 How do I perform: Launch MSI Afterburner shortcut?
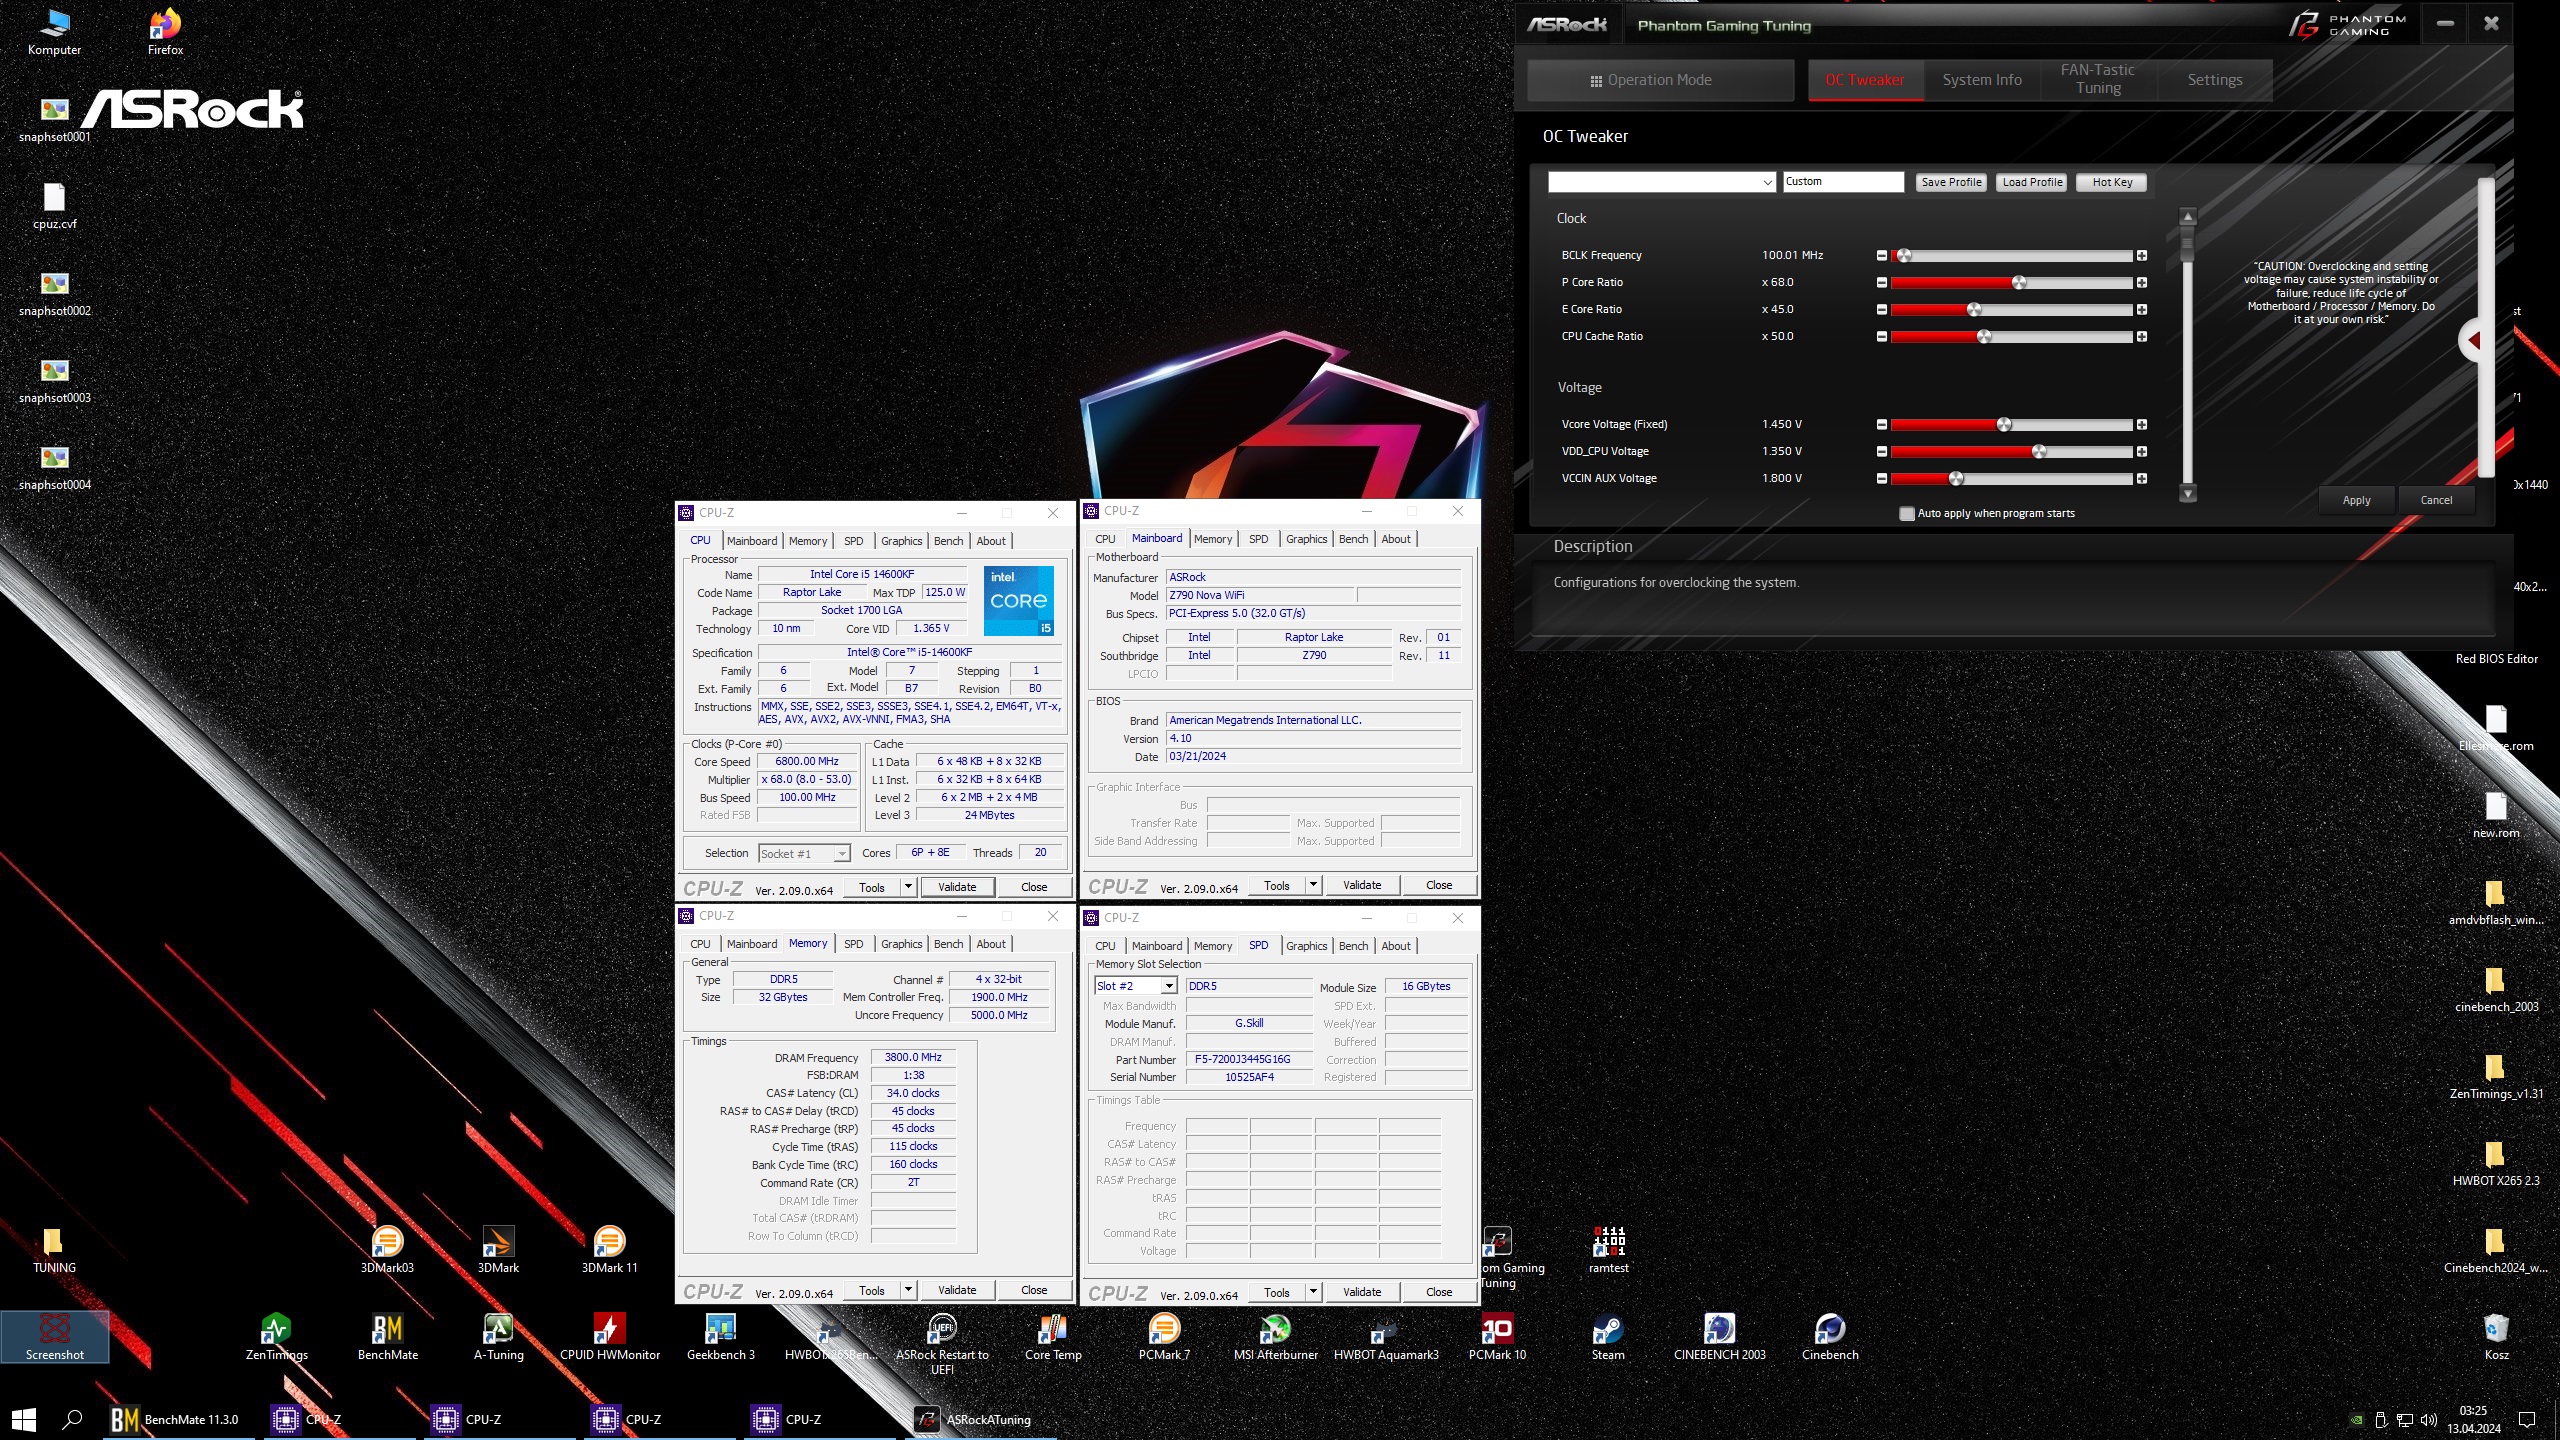[1275, 1337]
